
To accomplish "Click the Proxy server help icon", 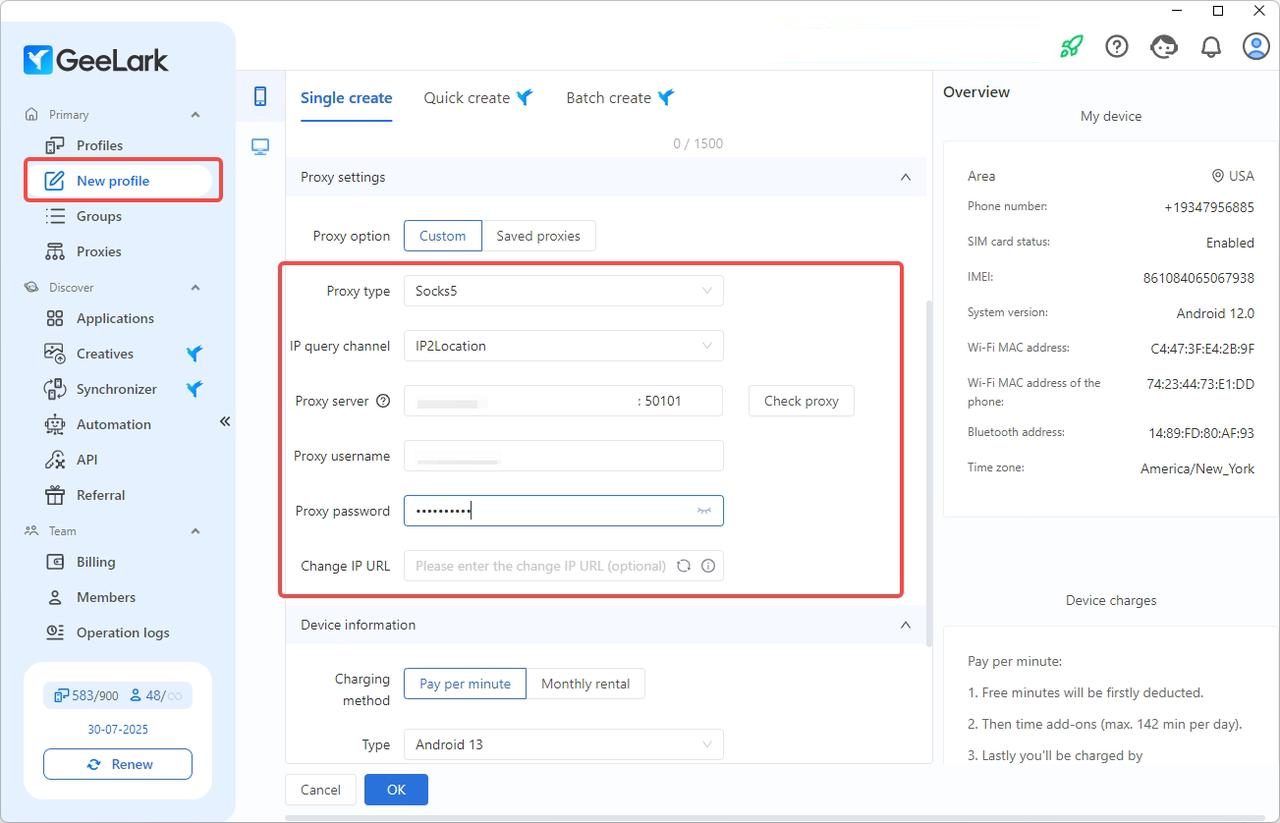I will 383,401.
